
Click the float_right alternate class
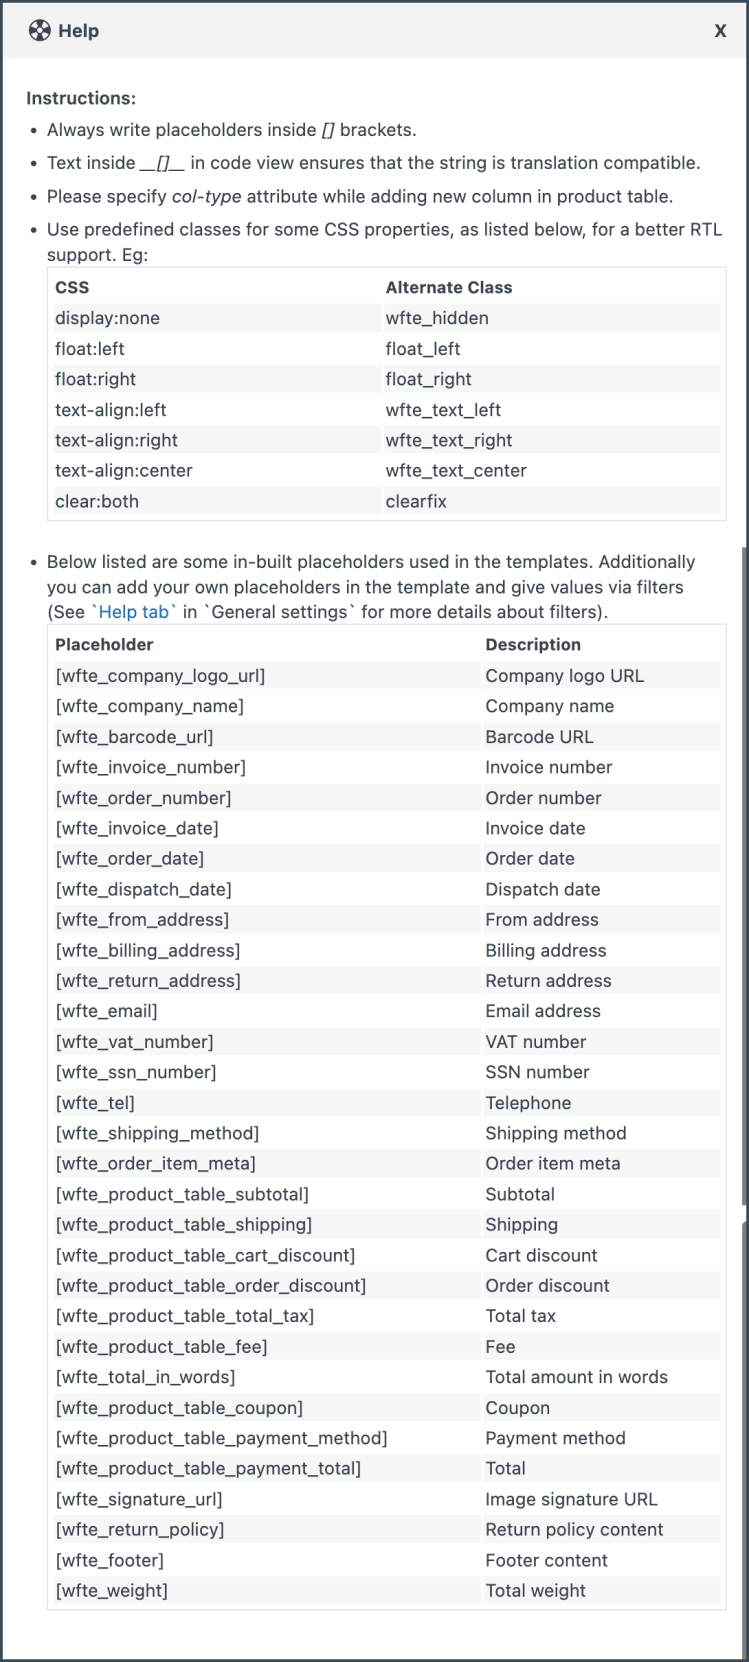click(428, 379)
